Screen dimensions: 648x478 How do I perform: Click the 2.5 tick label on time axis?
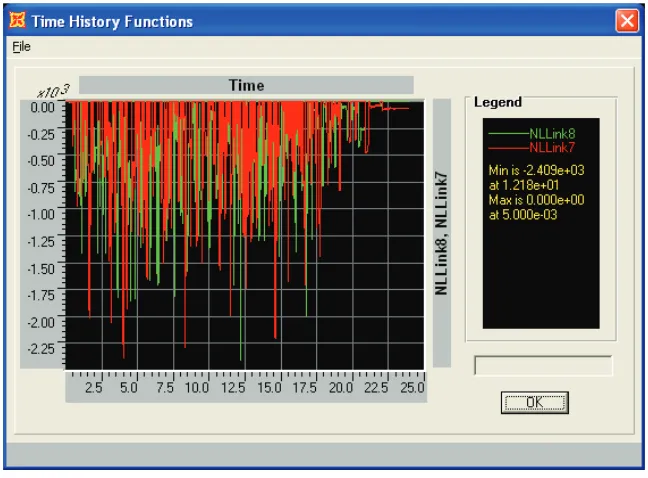point(94,388)
